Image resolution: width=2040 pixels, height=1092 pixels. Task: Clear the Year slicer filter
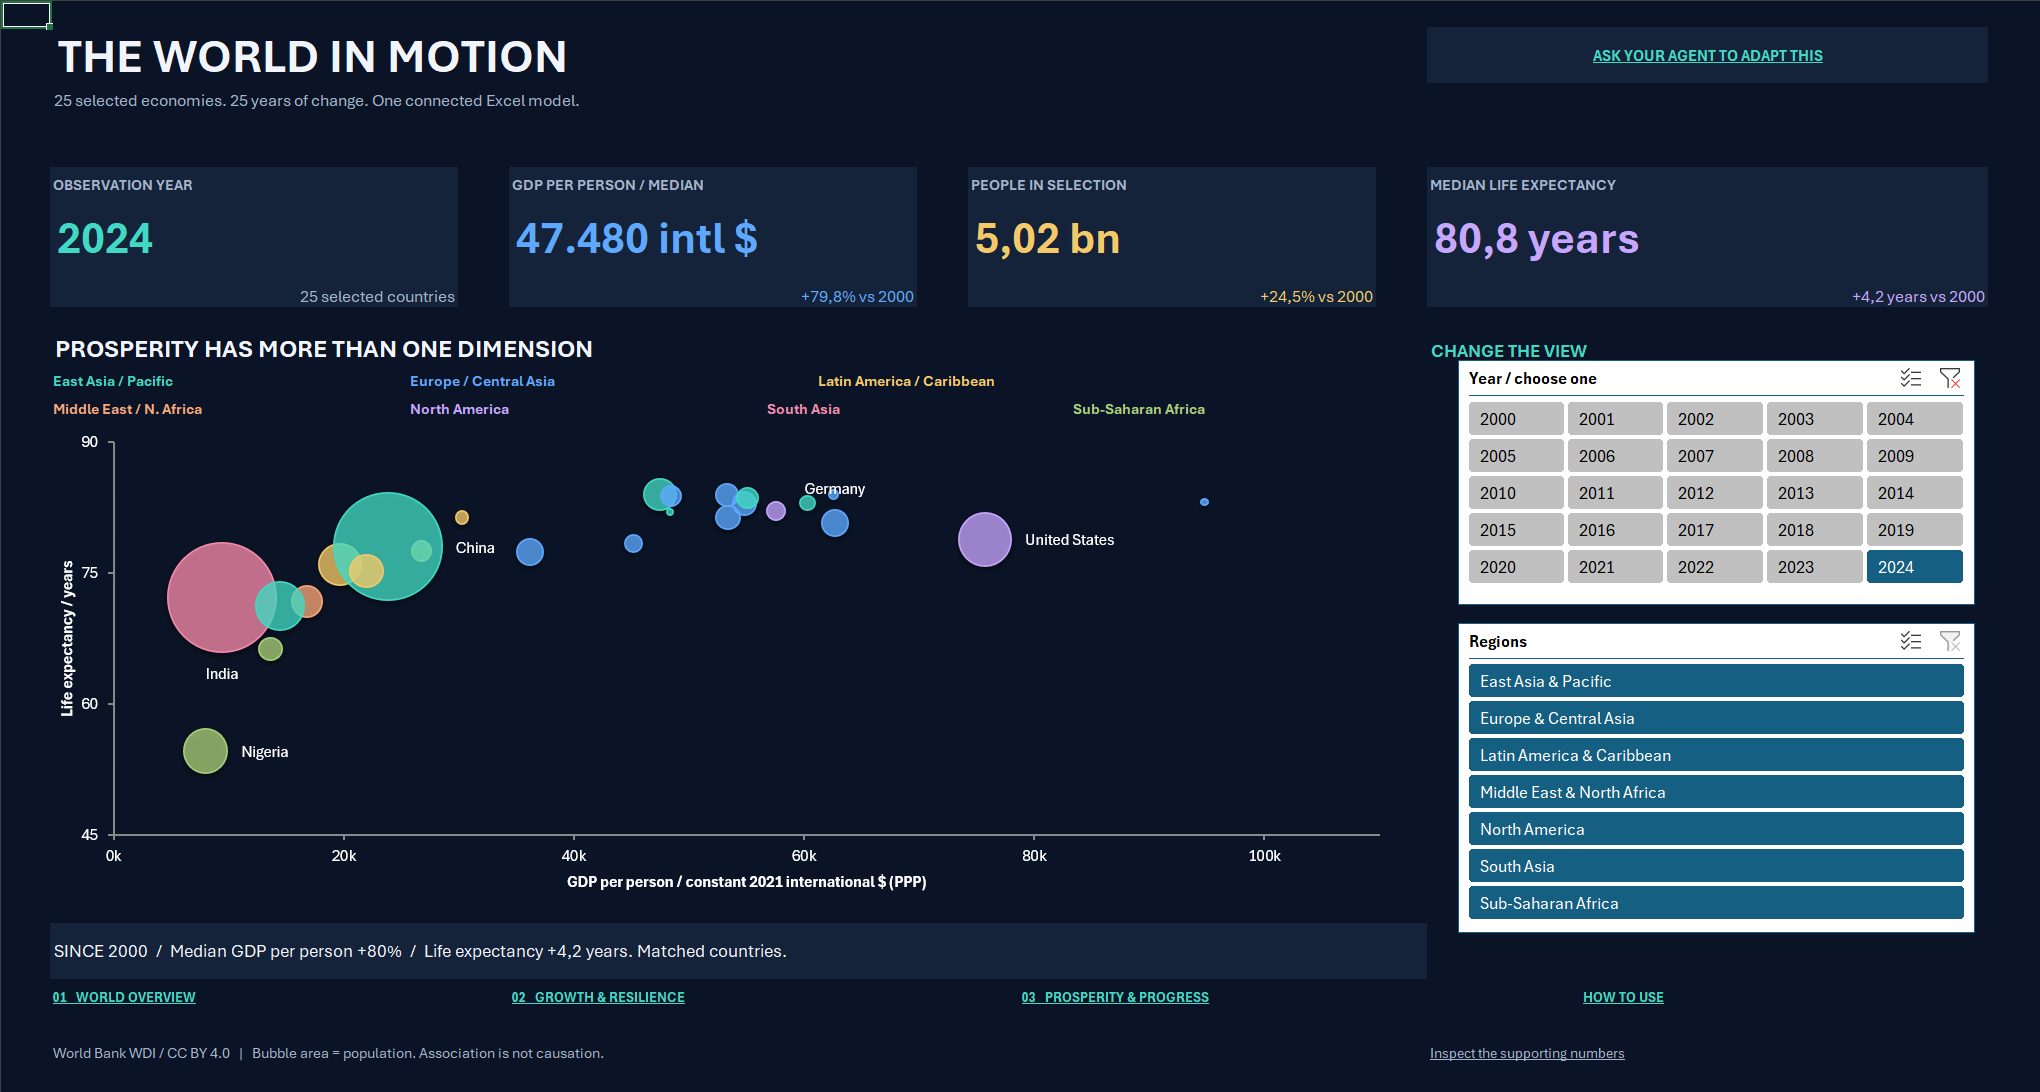(1950, 378)
